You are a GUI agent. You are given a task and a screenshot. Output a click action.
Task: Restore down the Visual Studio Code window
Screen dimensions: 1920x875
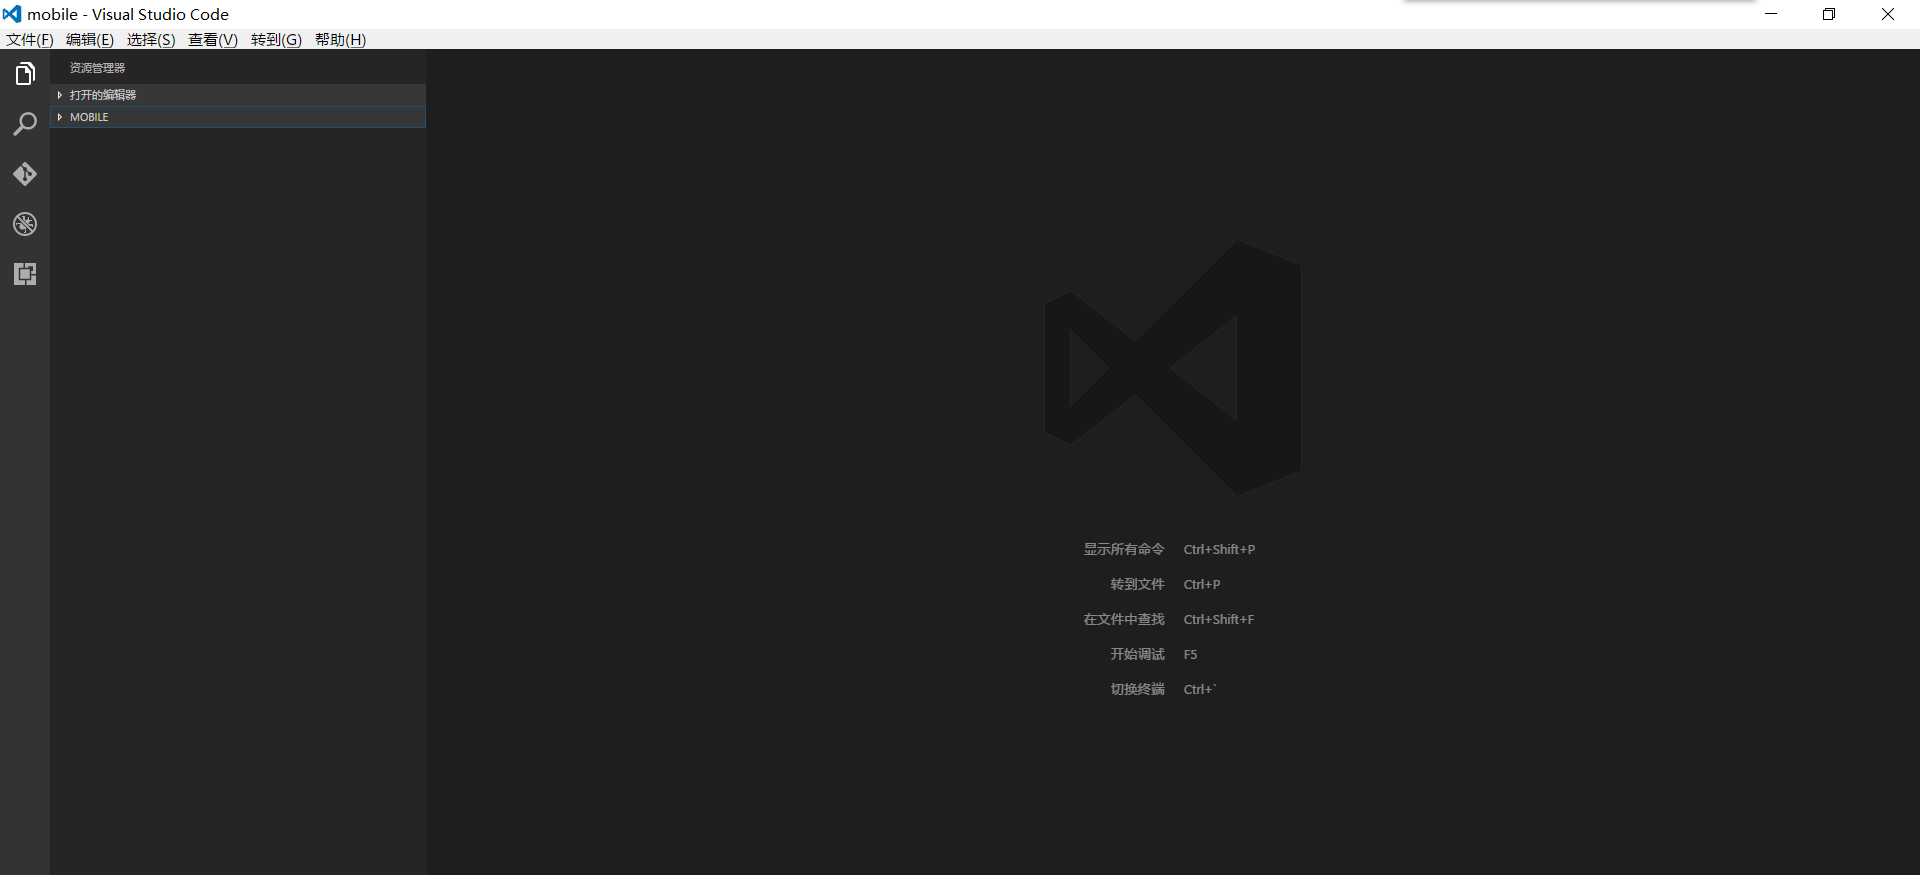pyautogui.click(x=1829, y=14)
